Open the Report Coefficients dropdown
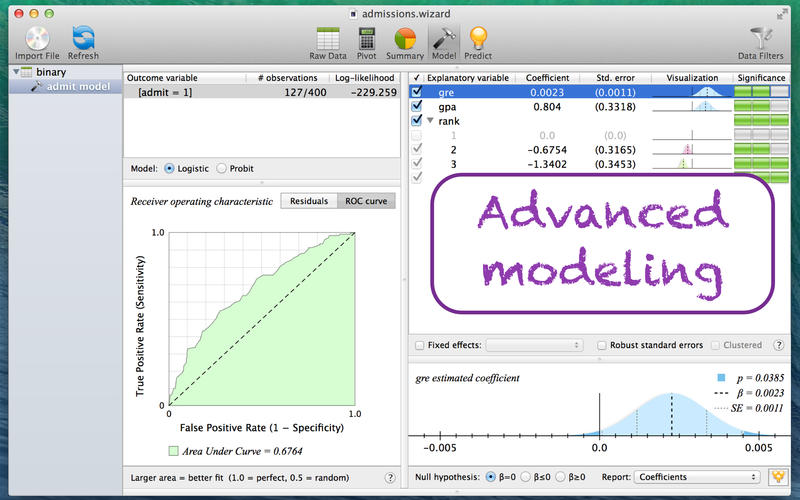Image resolution: width=800 pixels, height=500 pixels. pos(697,477)
